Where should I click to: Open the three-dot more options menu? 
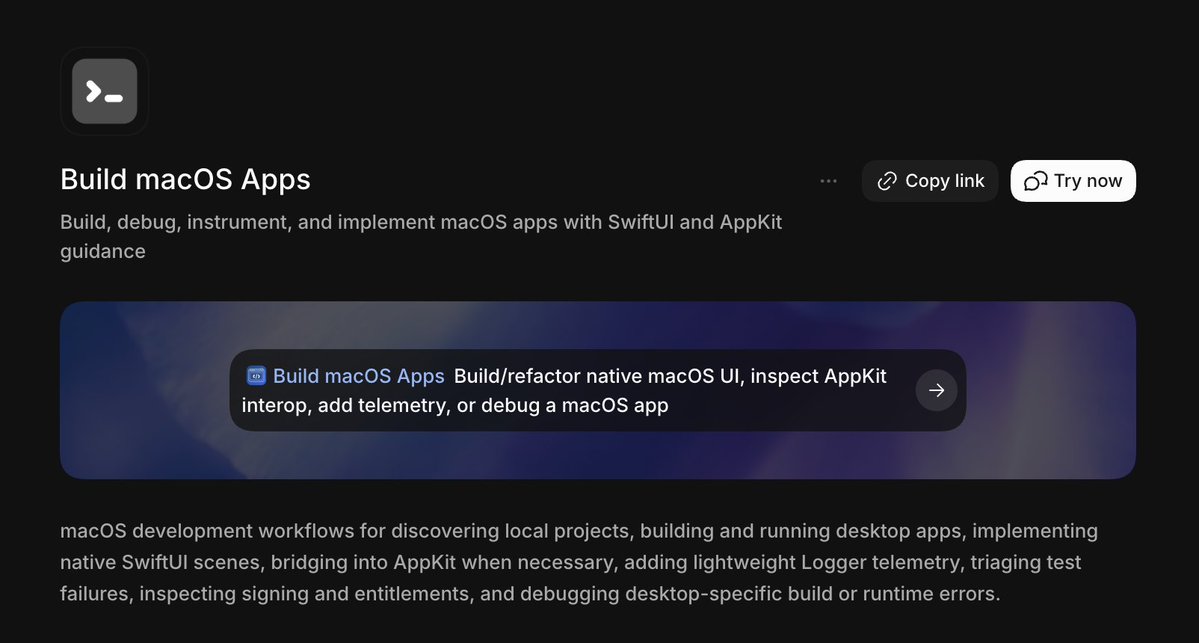[x=828, y=181]
